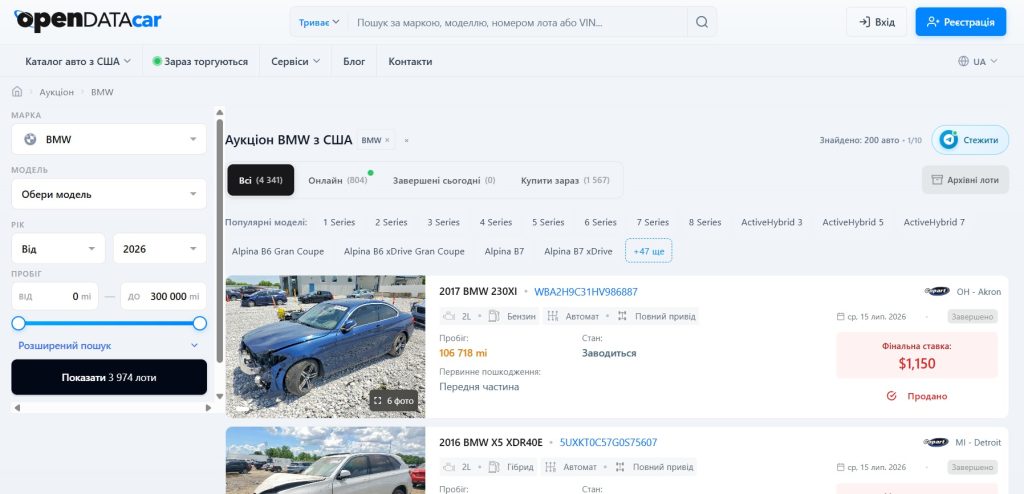Image resolution: width=1024 pixels, height=494 pixels.
Task: Click the search magnifier icon
Action: pos(701,22)
